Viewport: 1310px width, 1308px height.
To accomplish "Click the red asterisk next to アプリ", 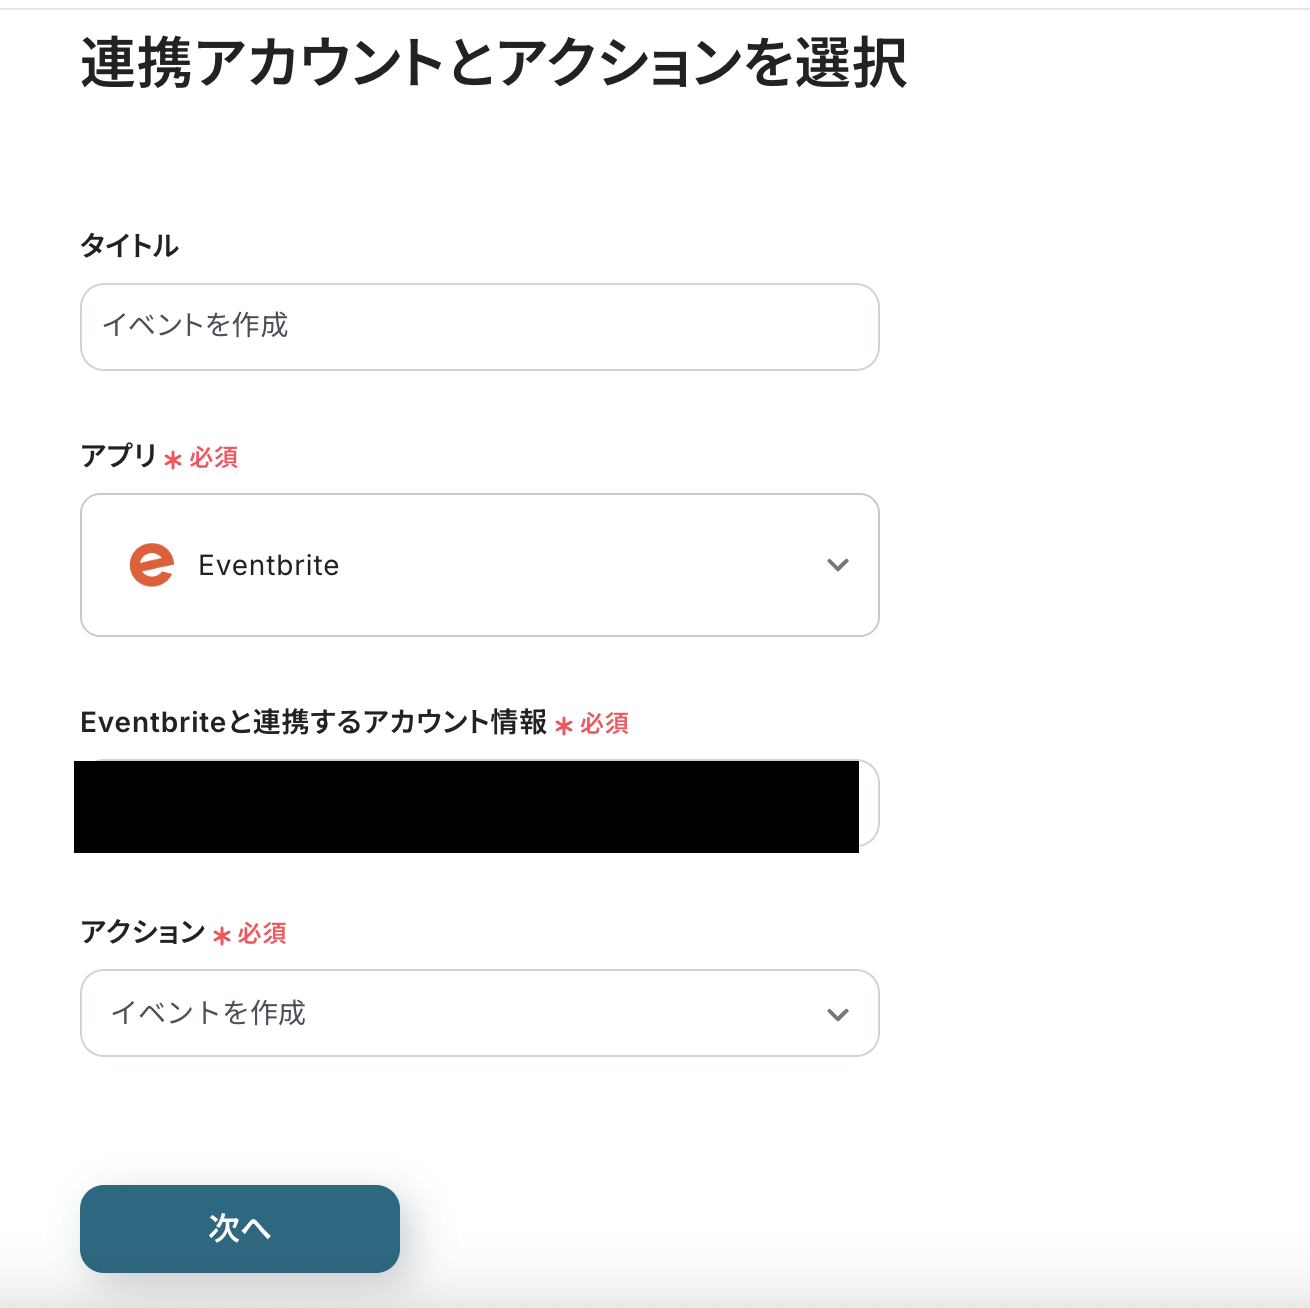I will pos(173,460).
